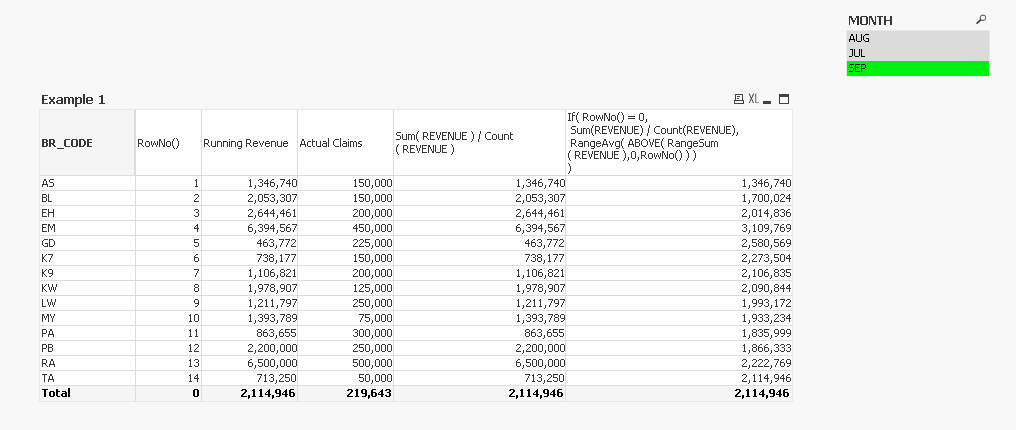Select branch code PB
The width and height of the screenshot is (1016, 430).
[x=87, y=348]
